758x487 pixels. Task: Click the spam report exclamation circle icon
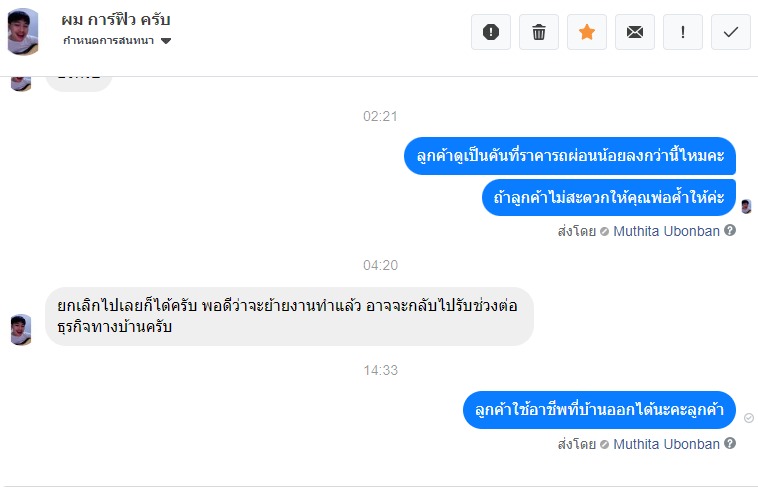(491, 32)
